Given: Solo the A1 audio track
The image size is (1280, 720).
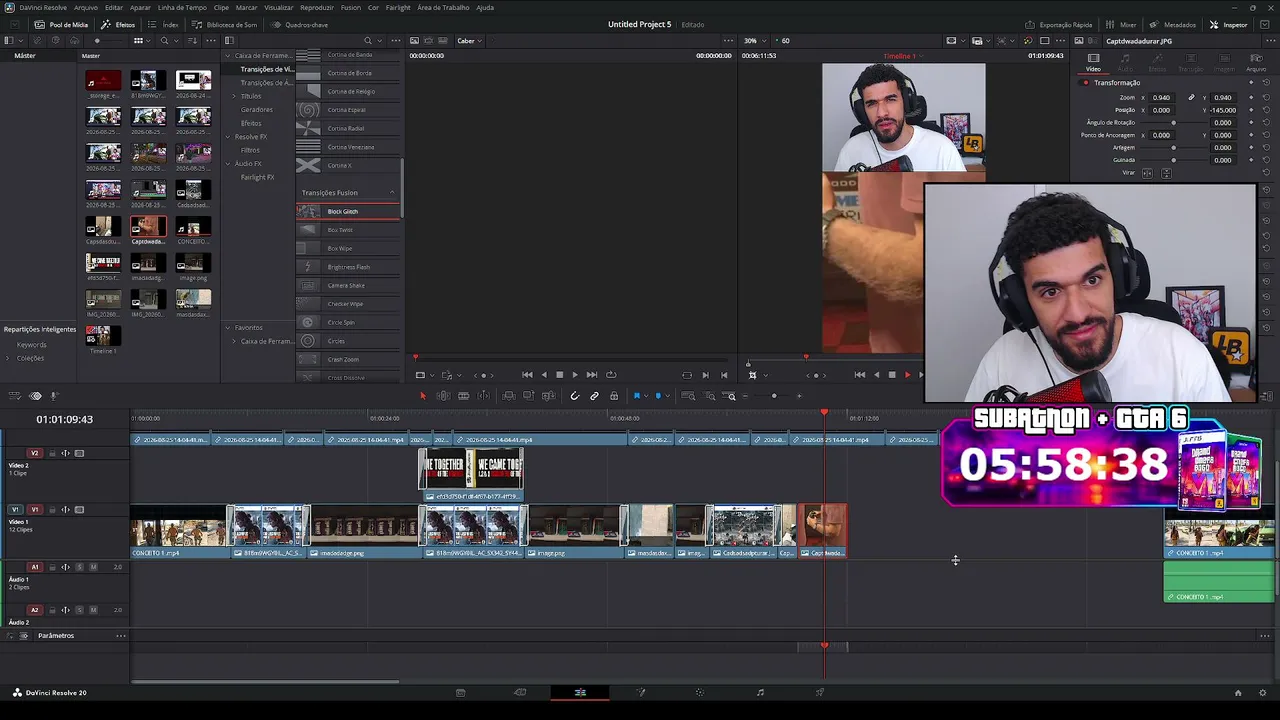Looking at the screenshot, I should coord(80,567).
